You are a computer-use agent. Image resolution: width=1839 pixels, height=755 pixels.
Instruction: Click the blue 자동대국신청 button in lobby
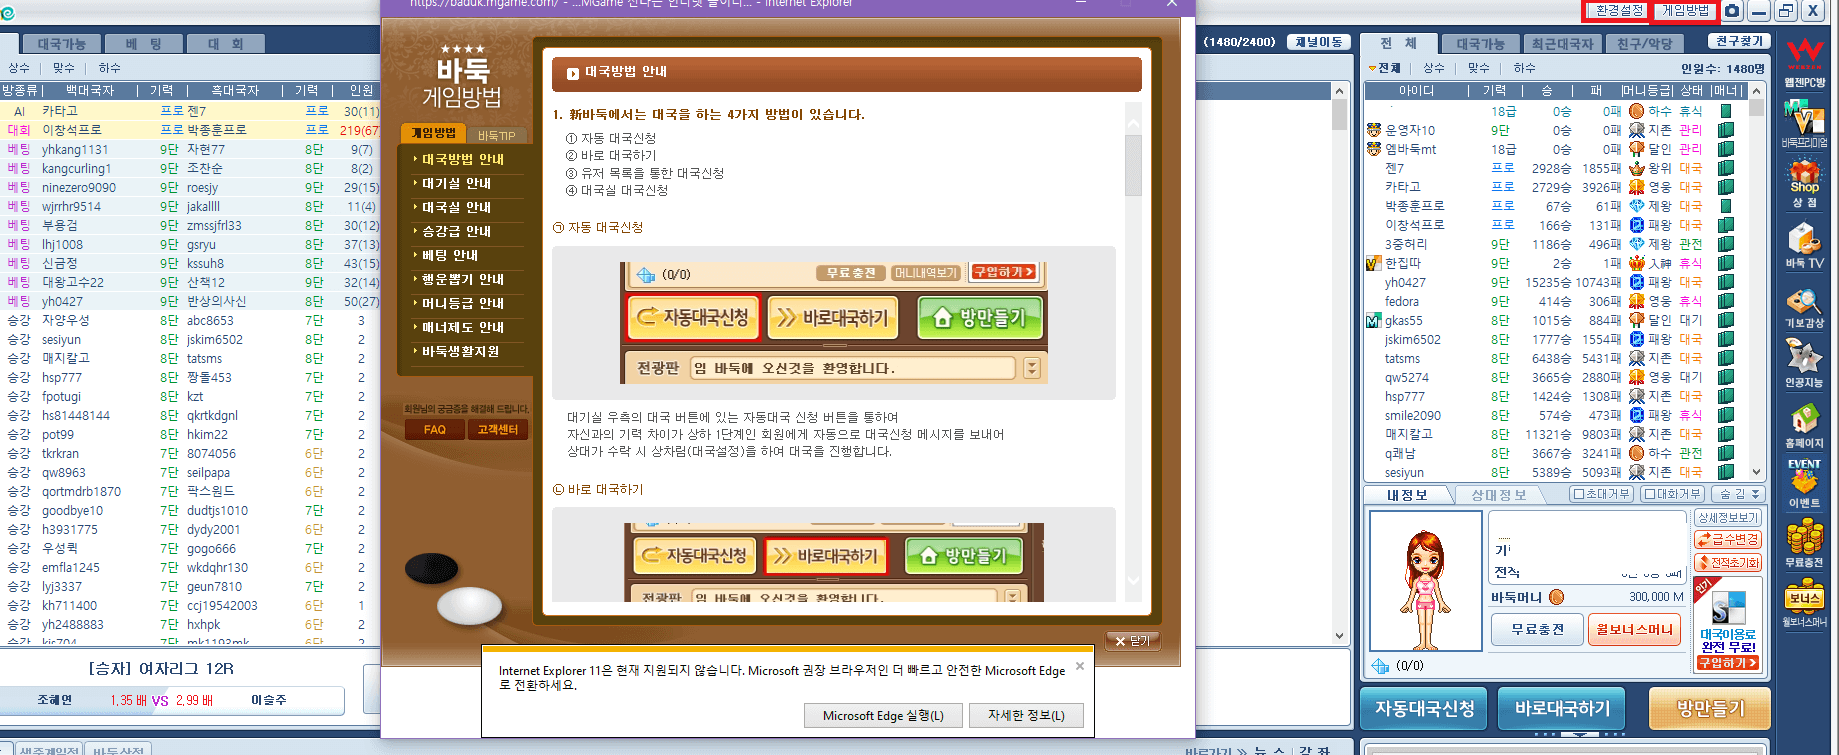1424,709
